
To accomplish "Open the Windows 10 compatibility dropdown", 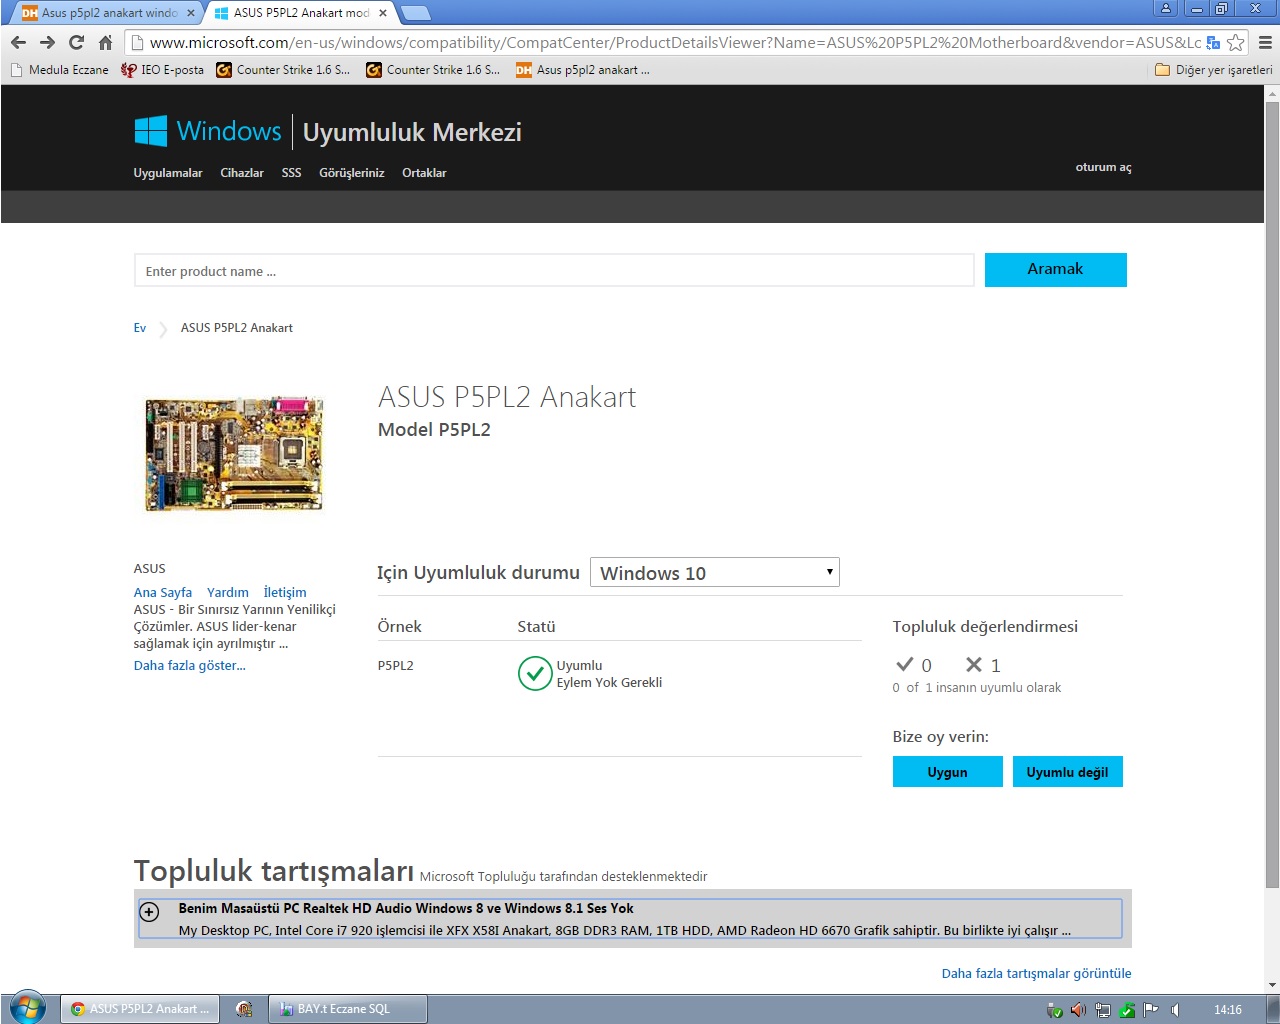I will tap(715, 572).
